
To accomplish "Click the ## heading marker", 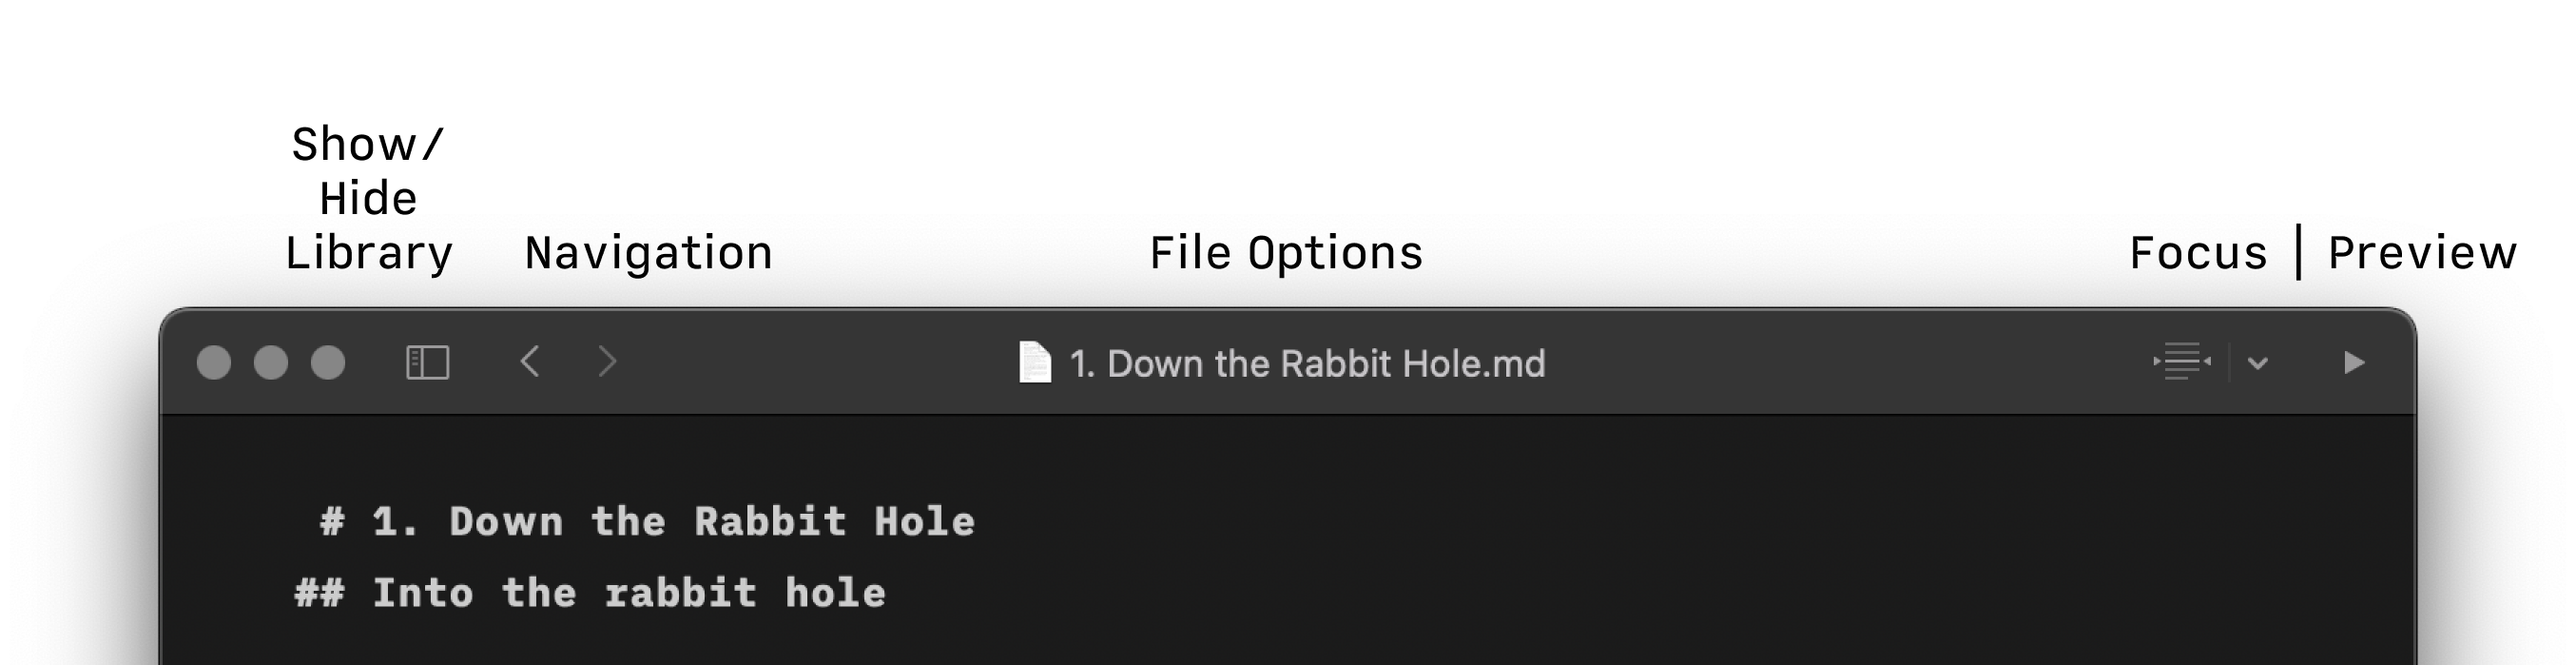I will point(320,593).
